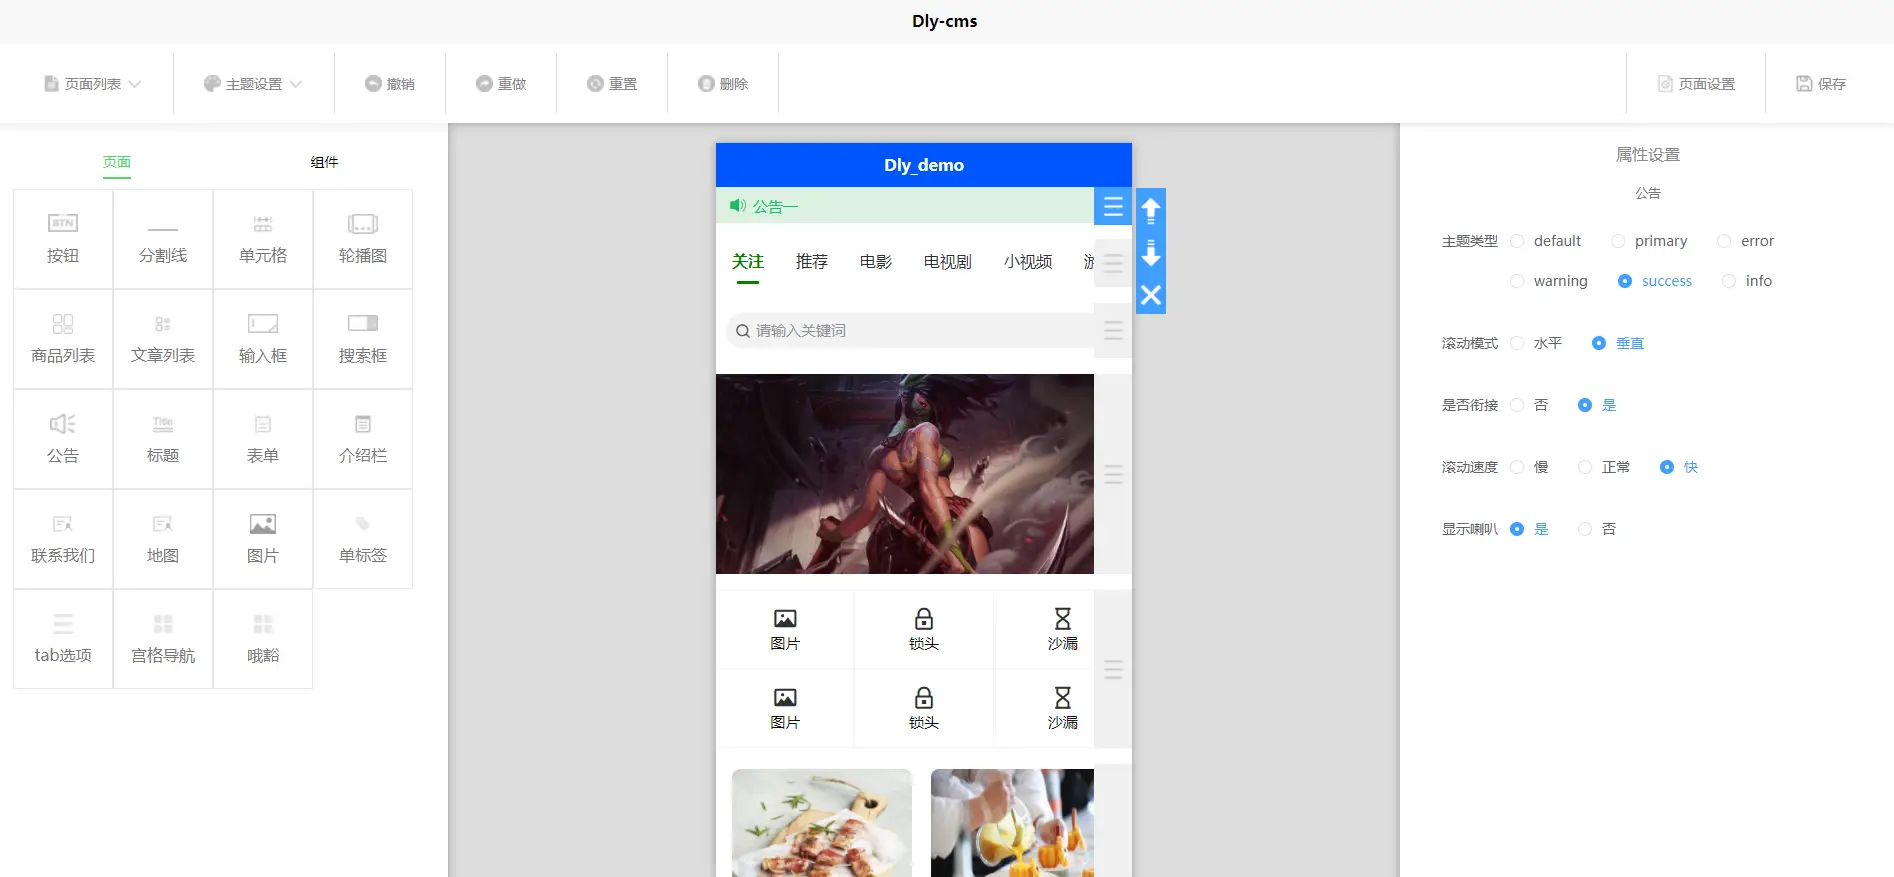Add the 联系我们 contact component
Screen dimensions: 1894x877
click(x=63, y=539)
